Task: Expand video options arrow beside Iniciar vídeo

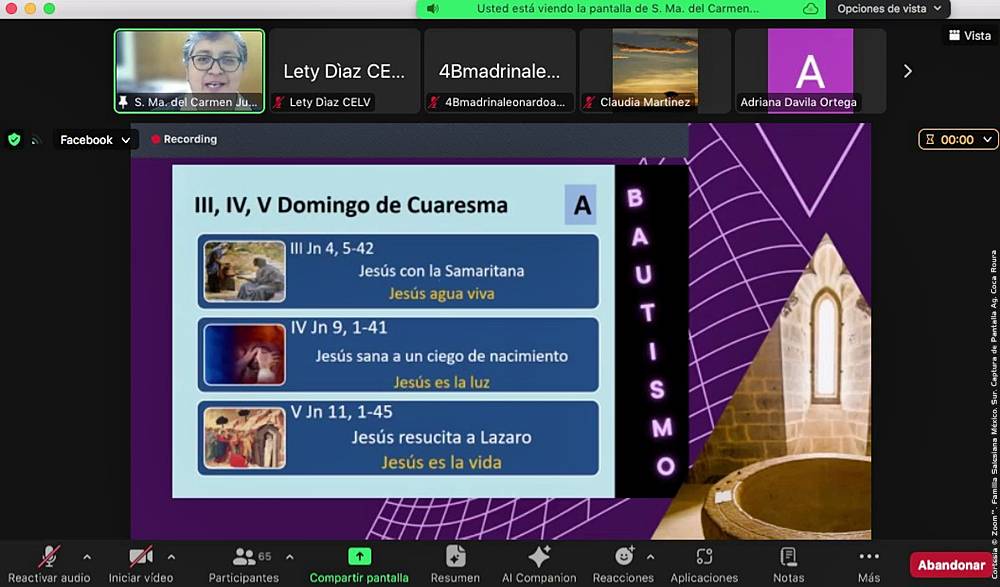Action: coord(171,557)
